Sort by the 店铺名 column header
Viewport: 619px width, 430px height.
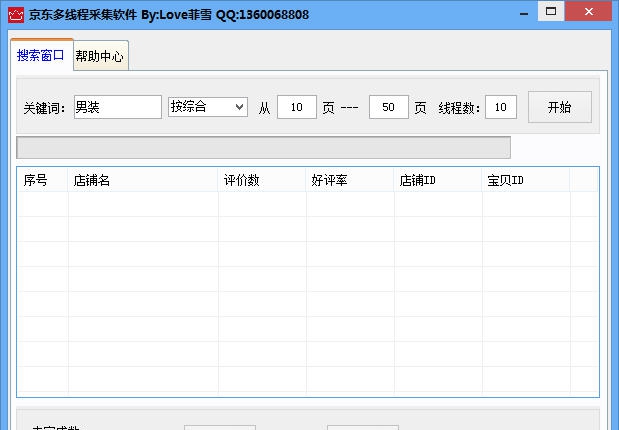pyautogui.click(x=143, y=180)
